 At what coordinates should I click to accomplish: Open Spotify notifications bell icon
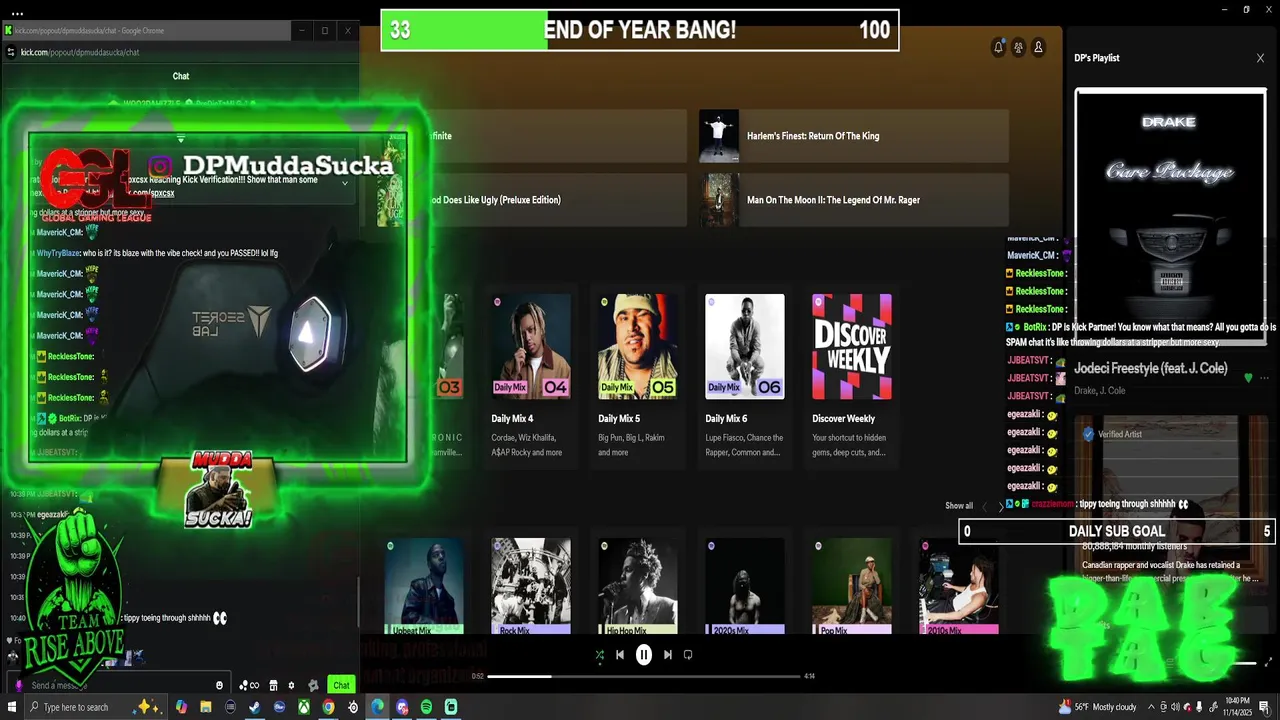tap(998, 47)
